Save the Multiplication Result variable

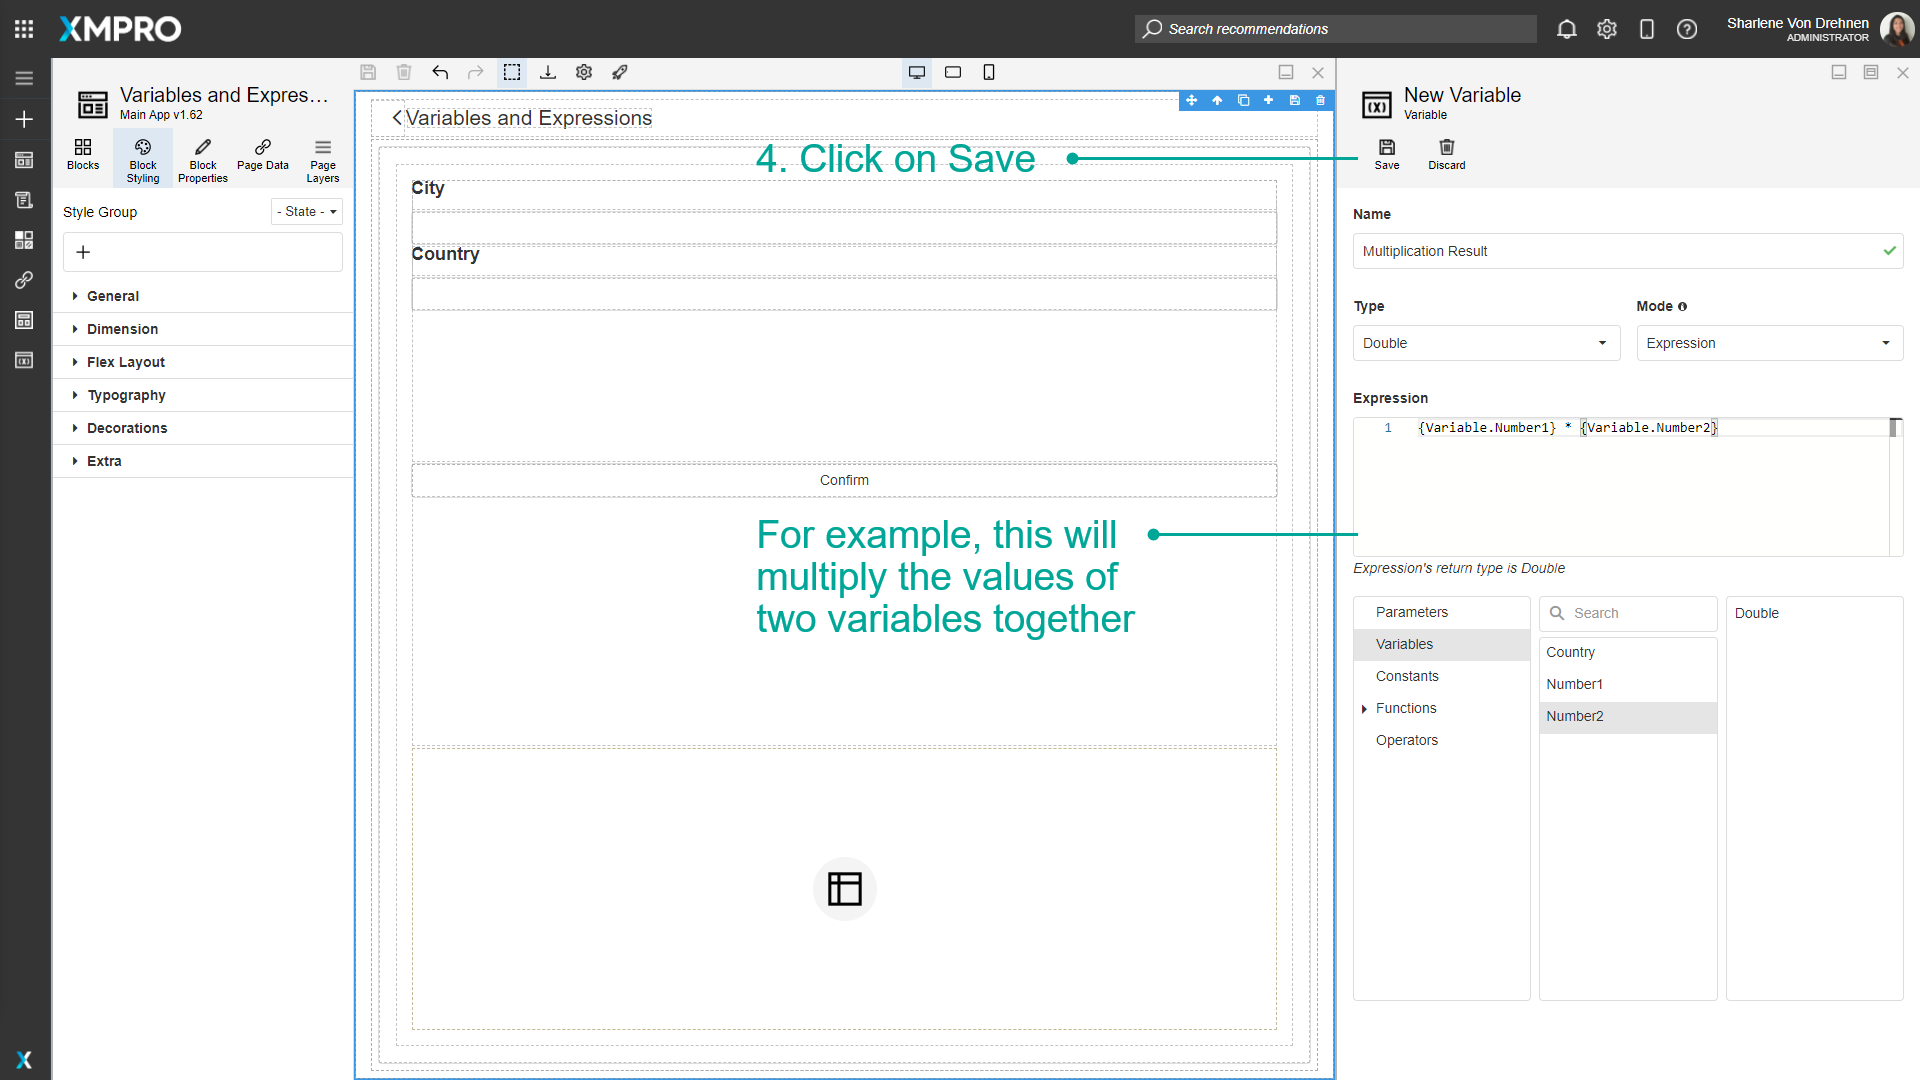pyautogui.click(x=1386, y=154)
